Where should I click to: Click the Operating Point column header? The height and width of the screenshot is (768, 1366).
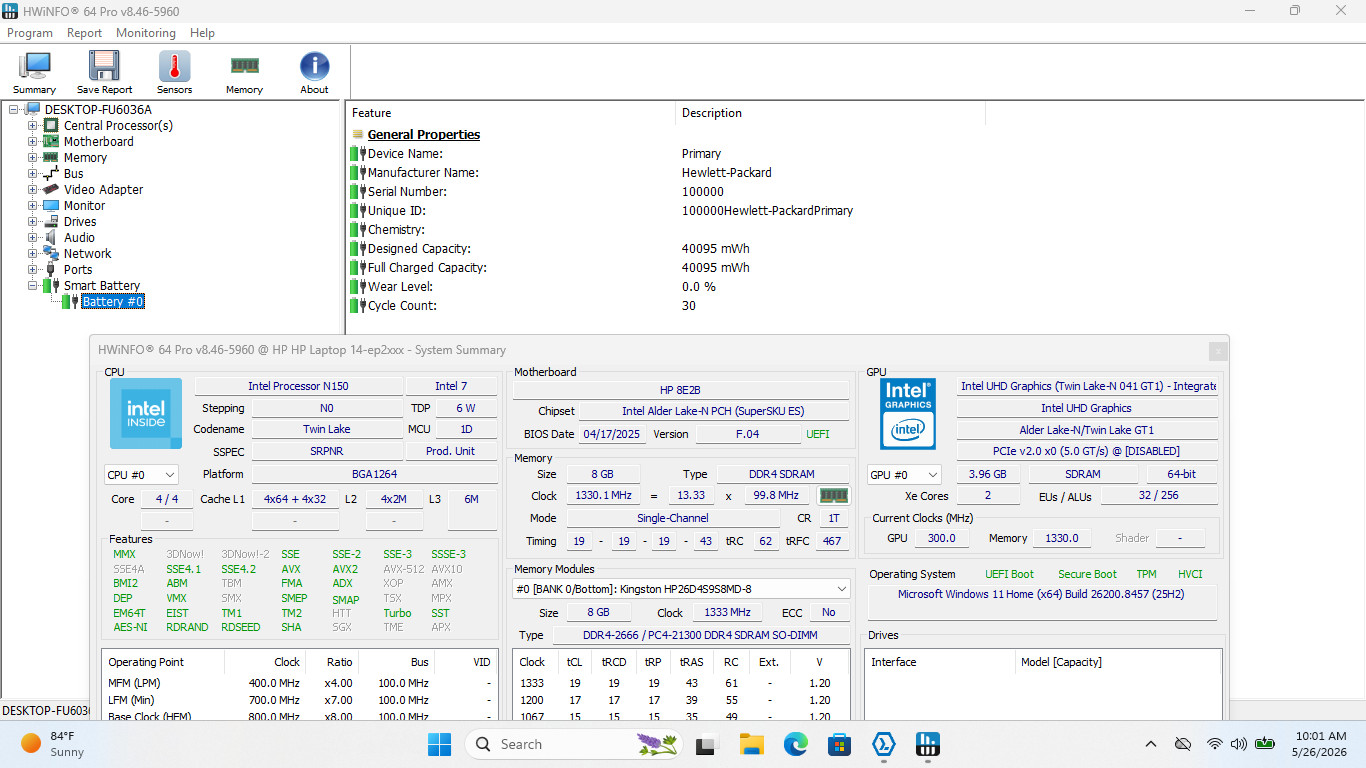(x=163, y=662)
